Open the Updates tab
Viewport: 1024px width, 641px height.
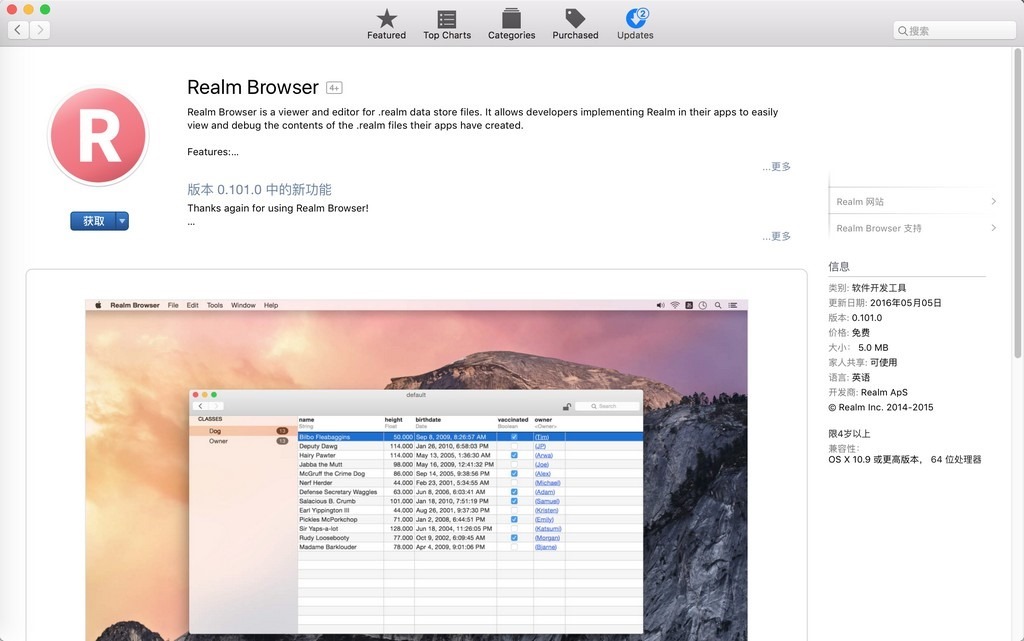click(x=635, y=25)
